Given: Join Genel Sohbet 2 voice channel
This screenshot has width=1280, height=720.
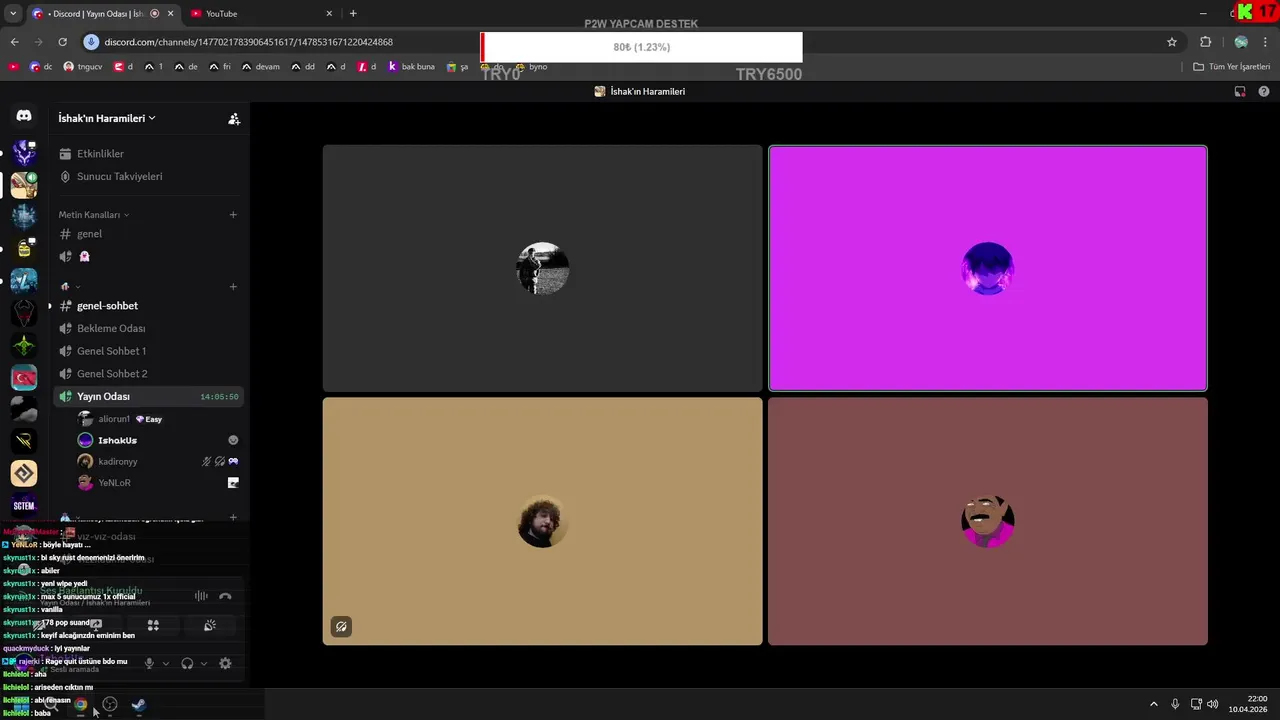Looking at the screenshot, I should click(x=147, y=374).
